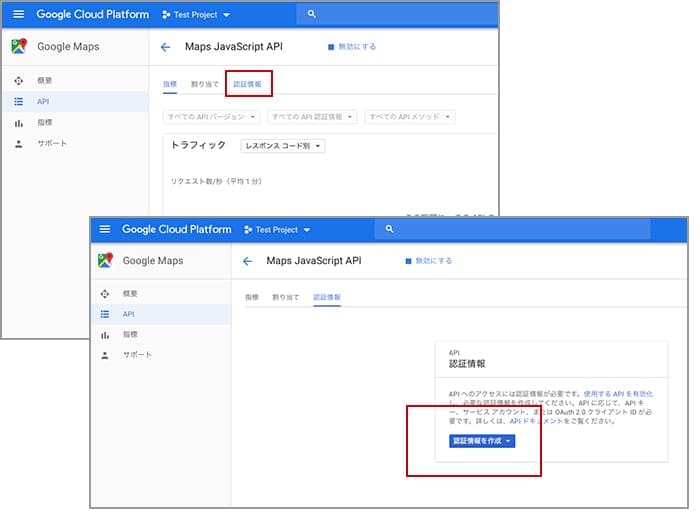
Task: Select API item in front window sidebar
Action: pyautogui.click(x=161, y=314)
